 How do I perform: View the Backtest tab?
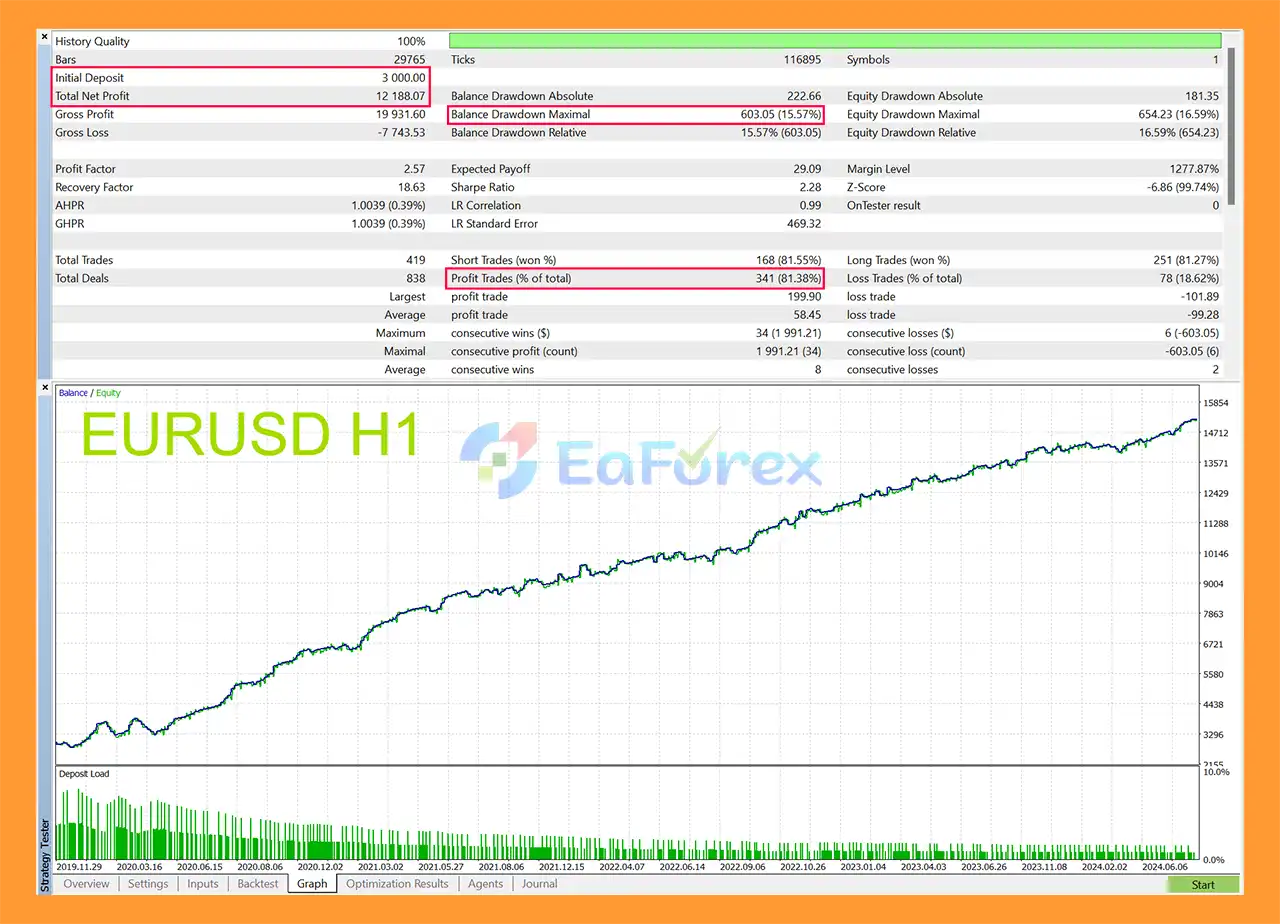tap(257, 884)
